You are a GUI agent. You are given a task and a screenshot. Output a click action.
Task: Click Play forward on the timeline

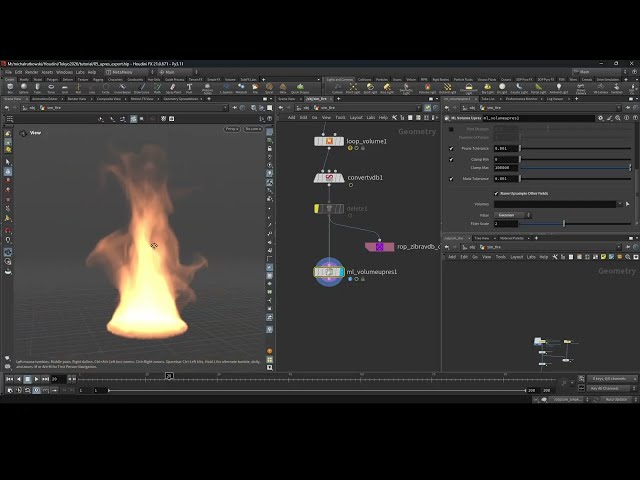tap(36, 379)
